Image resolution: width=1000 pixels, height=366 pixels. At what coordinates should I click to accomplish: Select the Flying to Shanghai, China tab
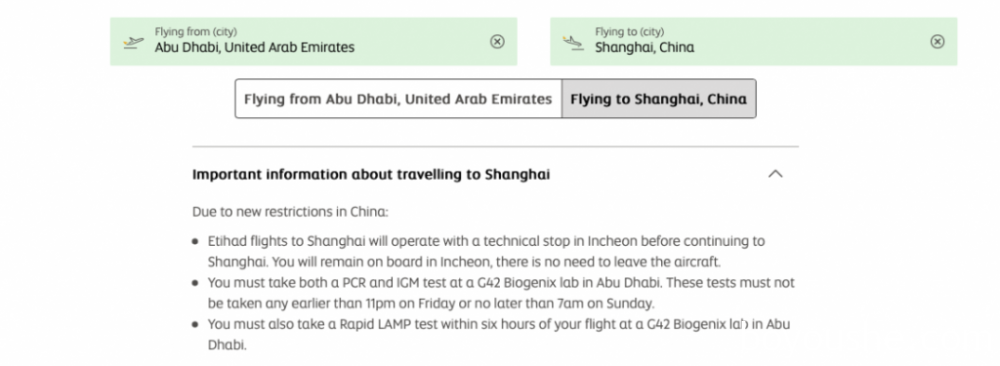pyautogui.click(x=658, y=99)
